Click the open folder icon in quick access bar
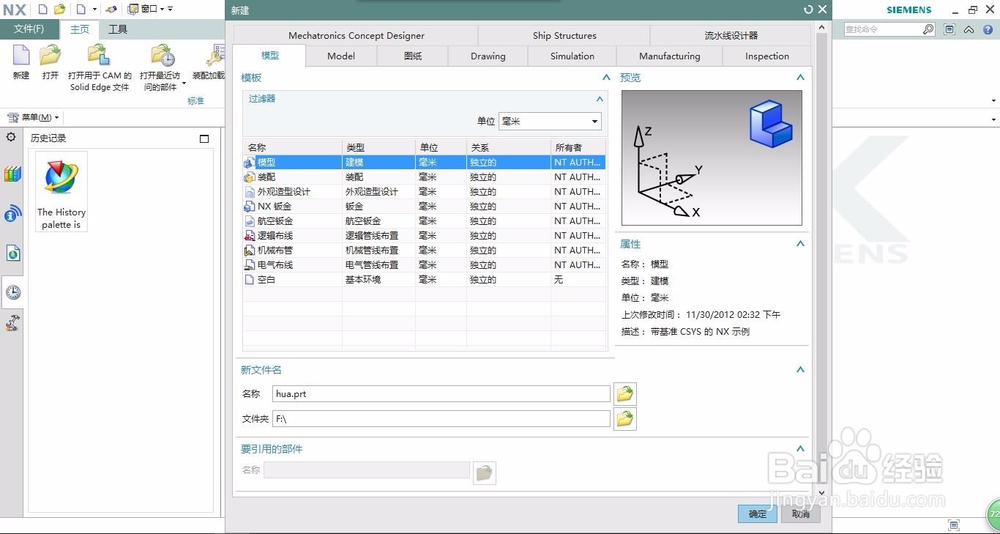 point(60,9)
